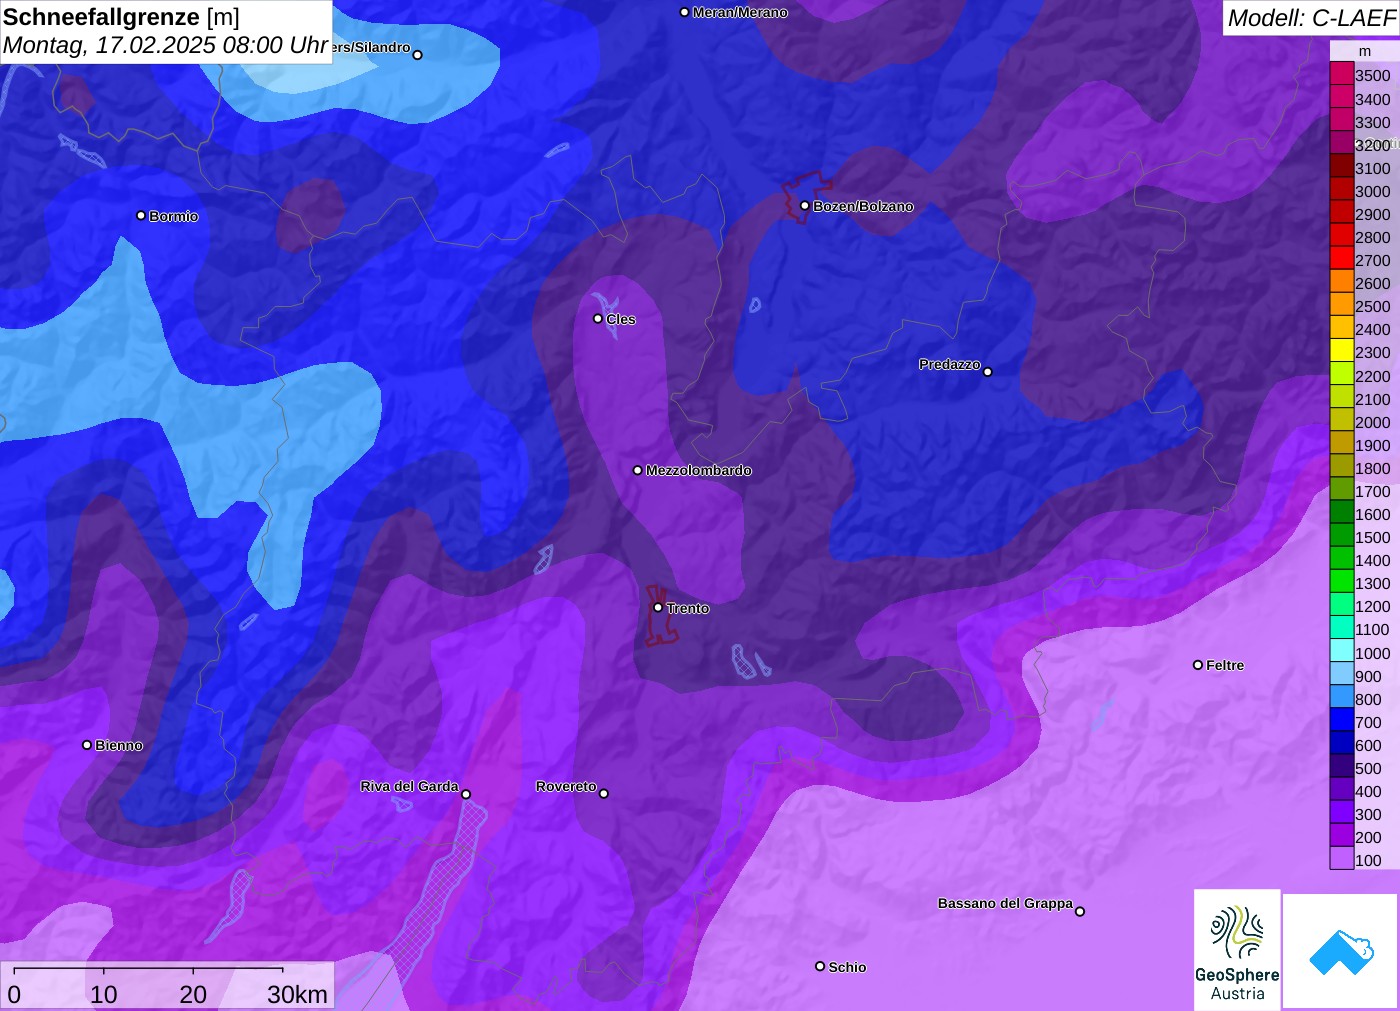Click the 500 m dark purple swatch

coord(1342,766)
